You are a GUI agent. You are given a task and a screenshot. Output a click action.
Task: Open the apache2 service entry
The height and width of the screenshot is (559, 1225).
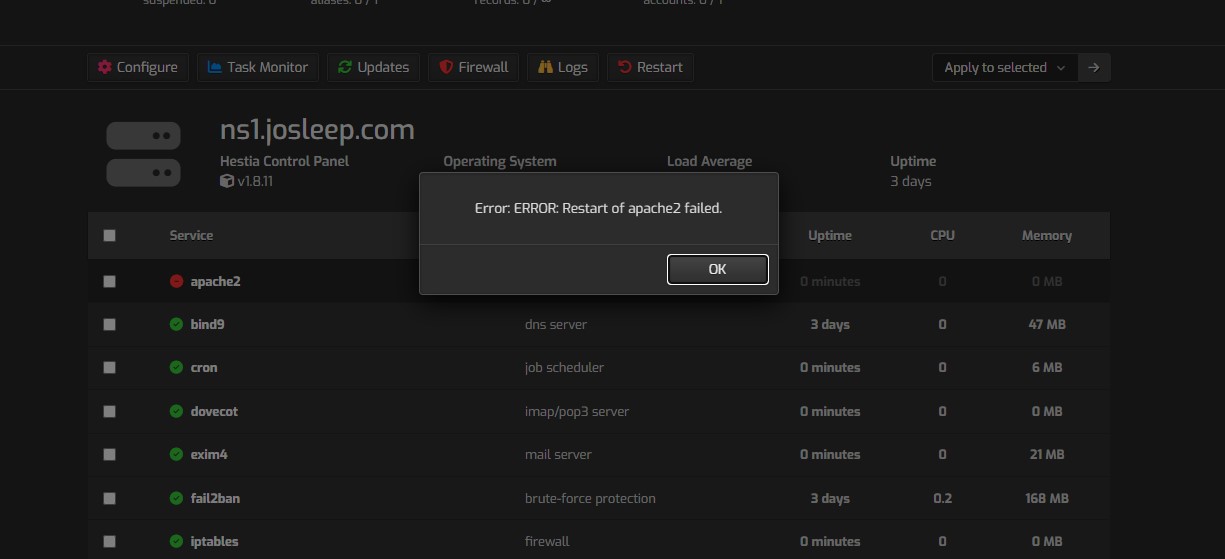[215, 281]
